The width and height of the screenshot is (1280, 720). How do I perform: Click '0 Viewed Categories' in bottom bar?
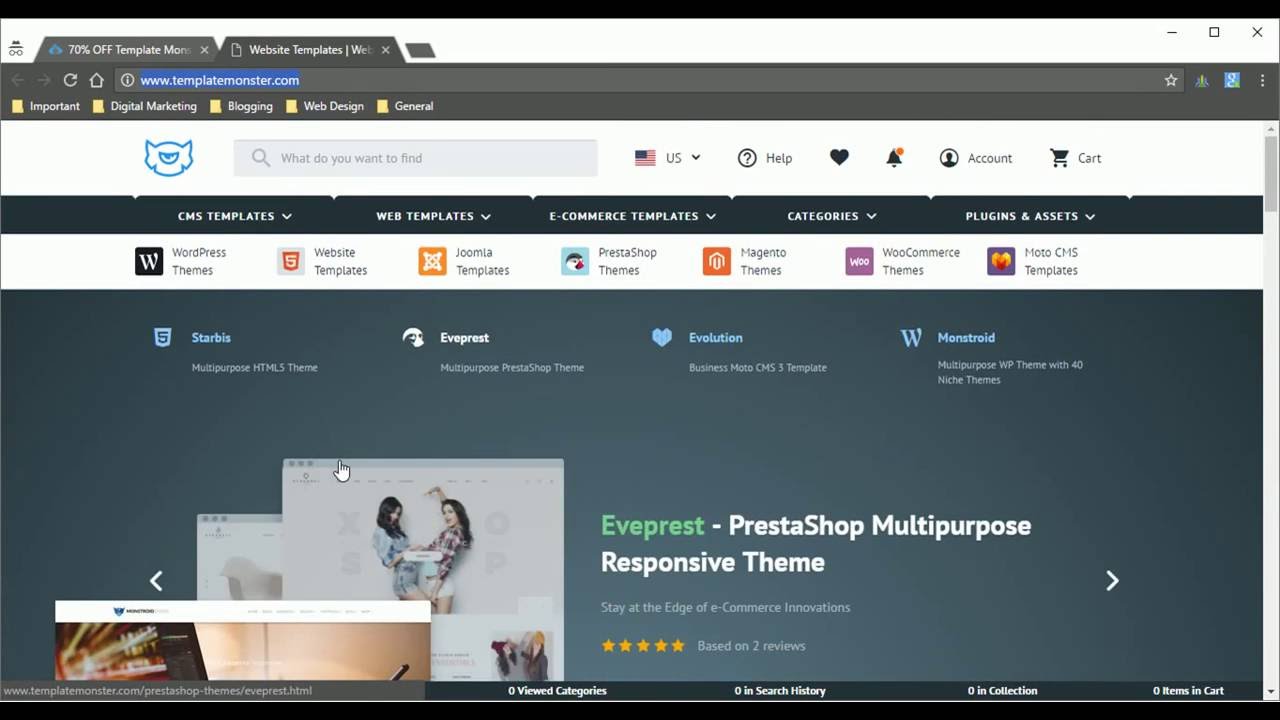(x=557, y=691)
